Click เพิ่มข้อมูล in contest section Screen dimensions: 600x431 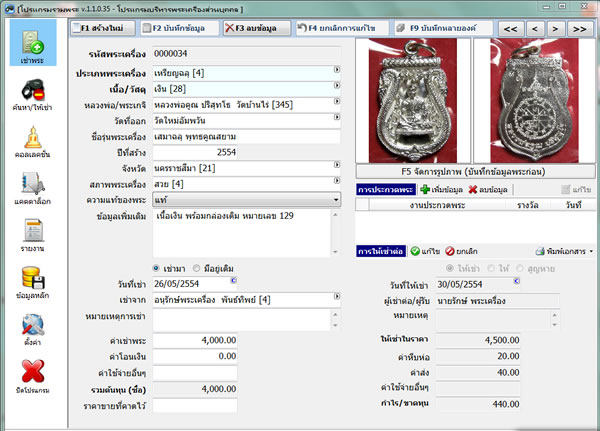[441, 189]
